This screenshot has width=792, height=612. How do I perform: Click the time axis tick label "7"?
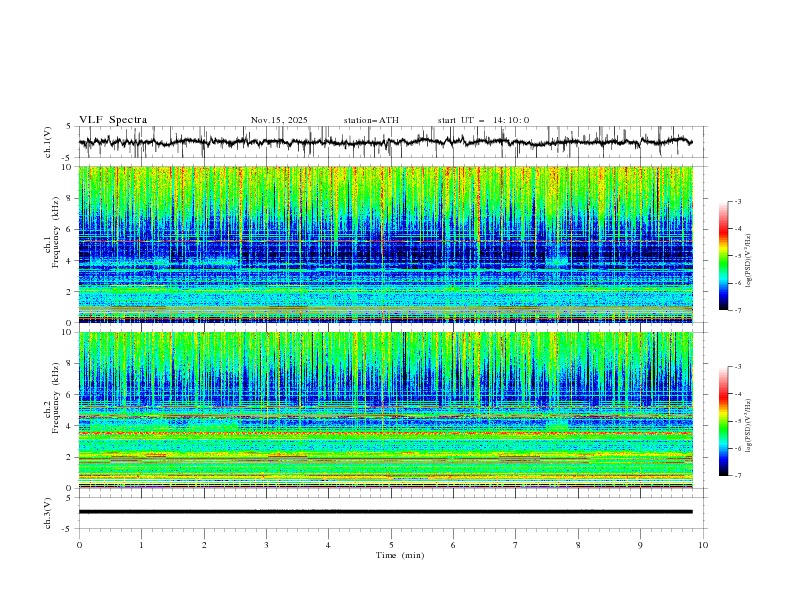(516, 545)
